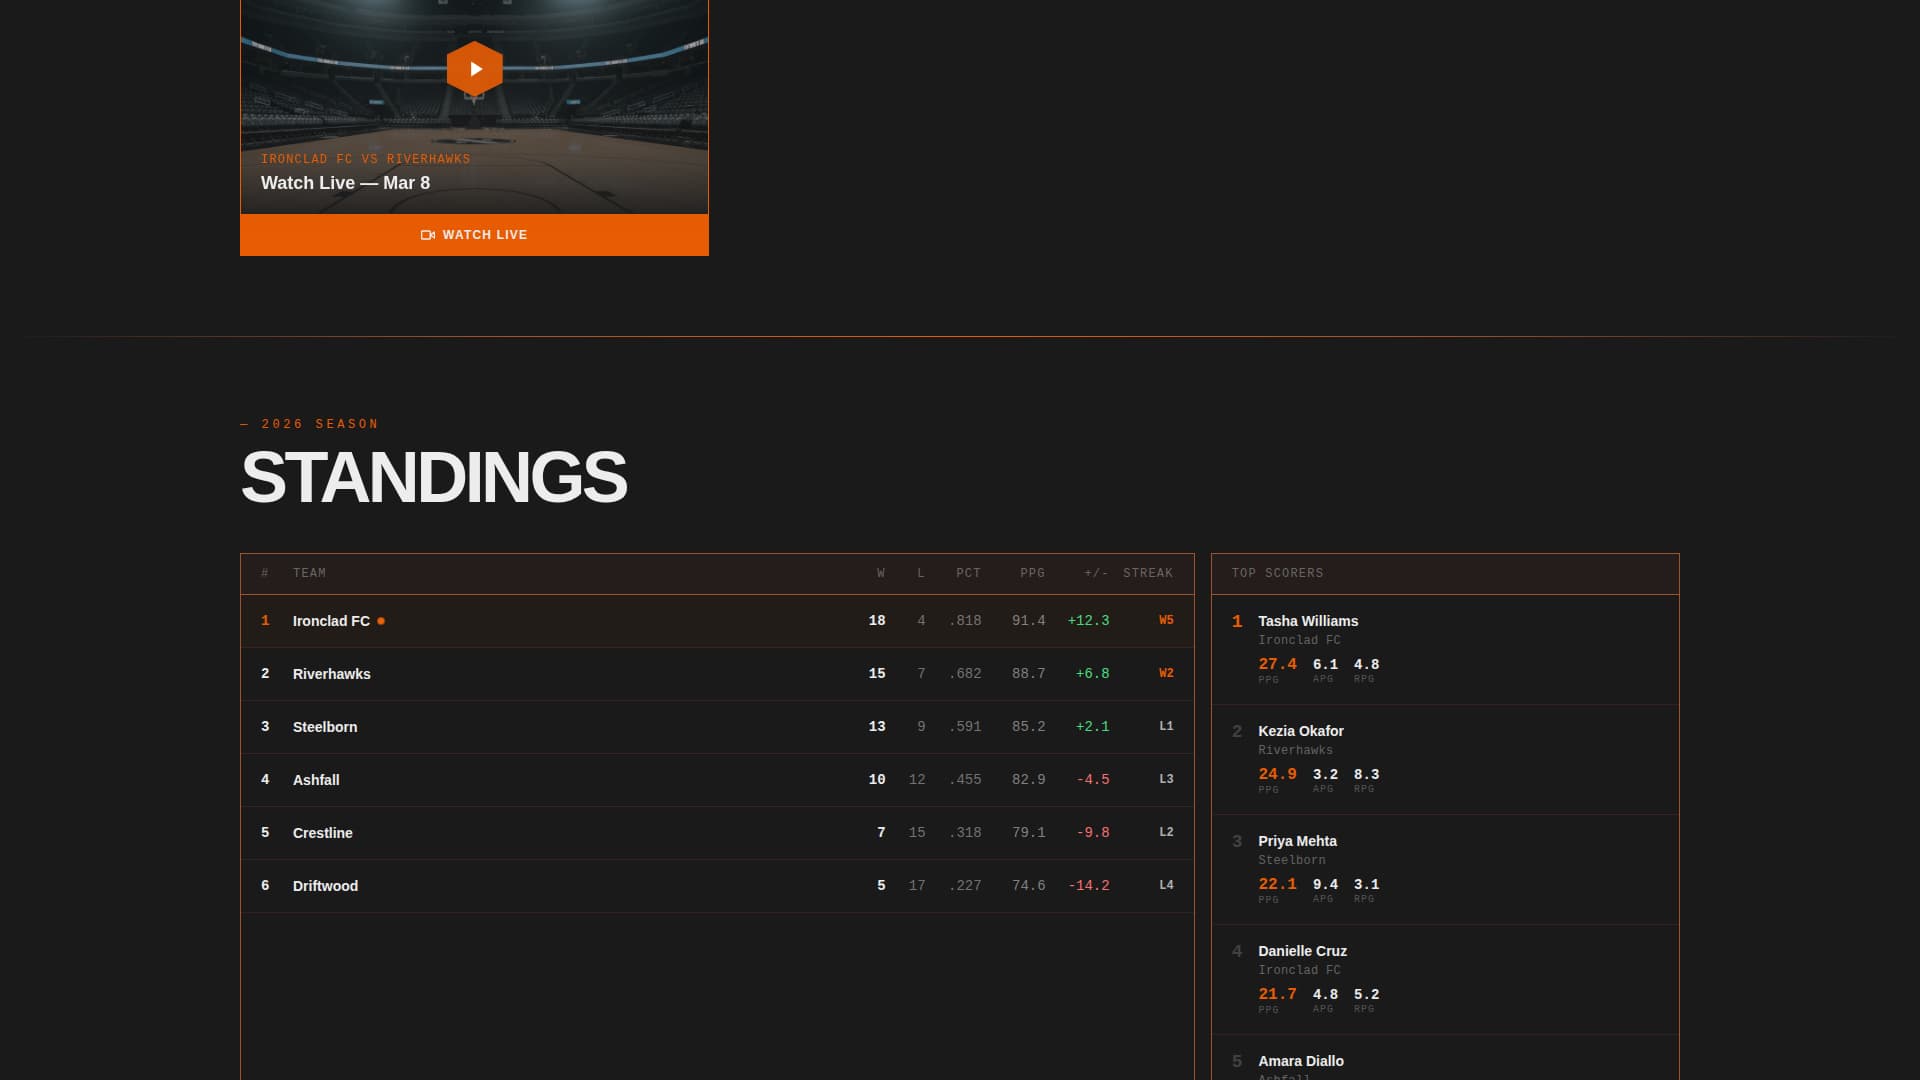Play the Ironclad FC vs Riverhawks video

[474, 69]
